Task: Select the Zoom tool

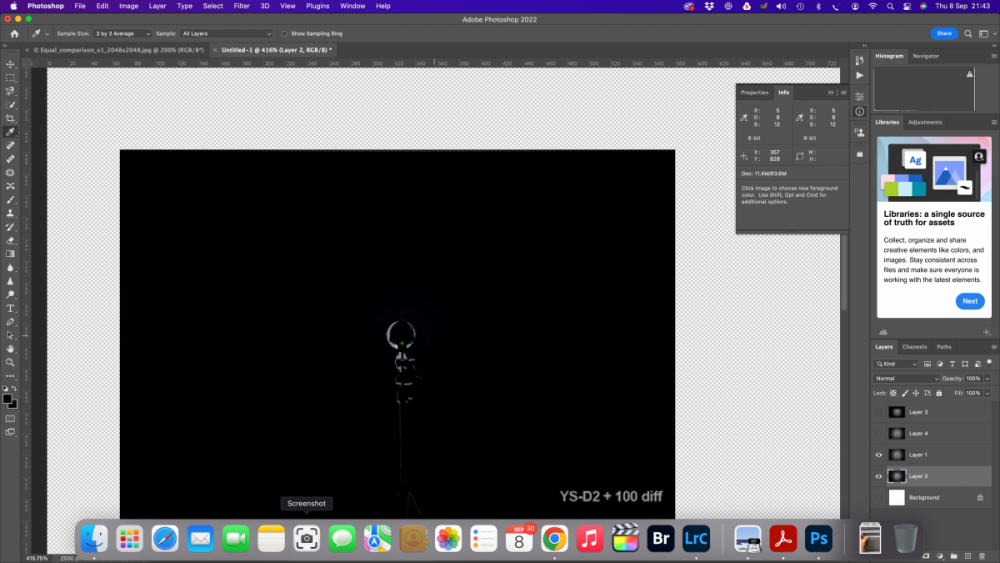Action: coord(10,362)
